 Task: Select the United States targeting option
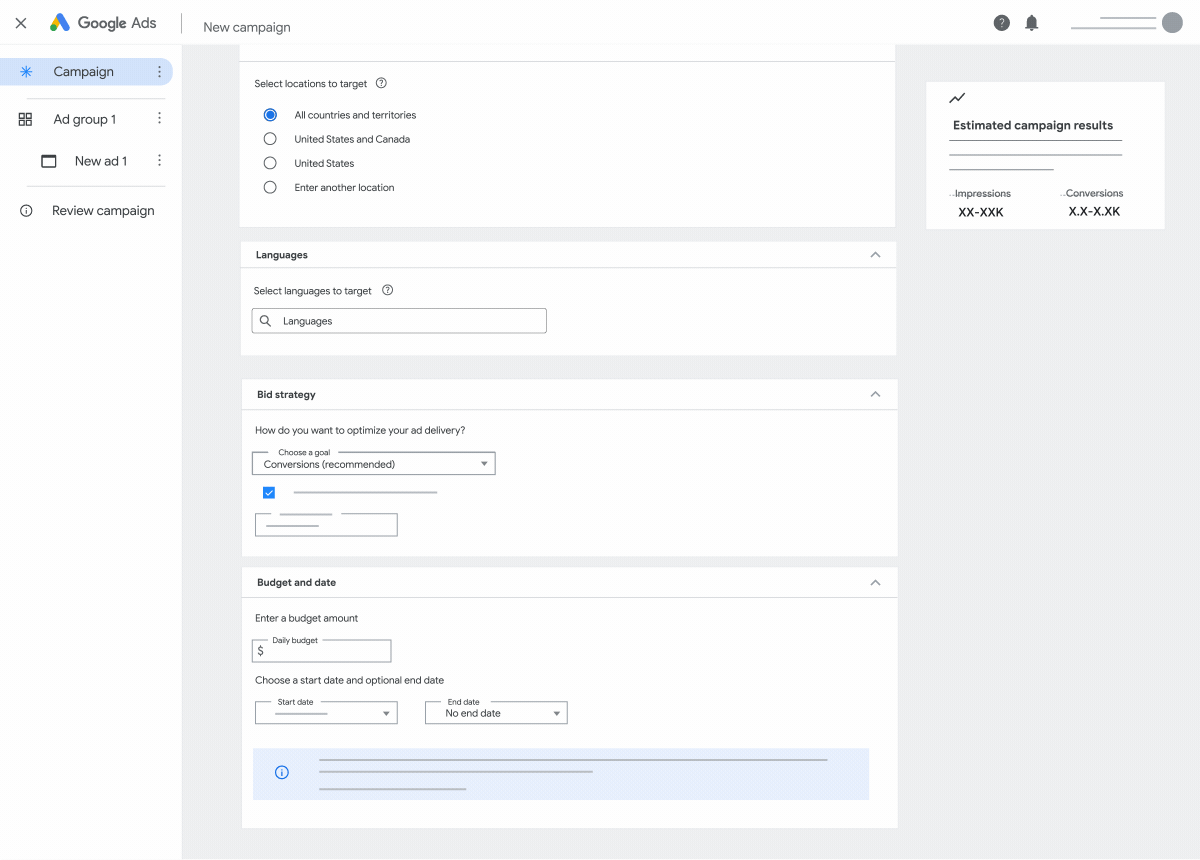[x=269, y=163]
